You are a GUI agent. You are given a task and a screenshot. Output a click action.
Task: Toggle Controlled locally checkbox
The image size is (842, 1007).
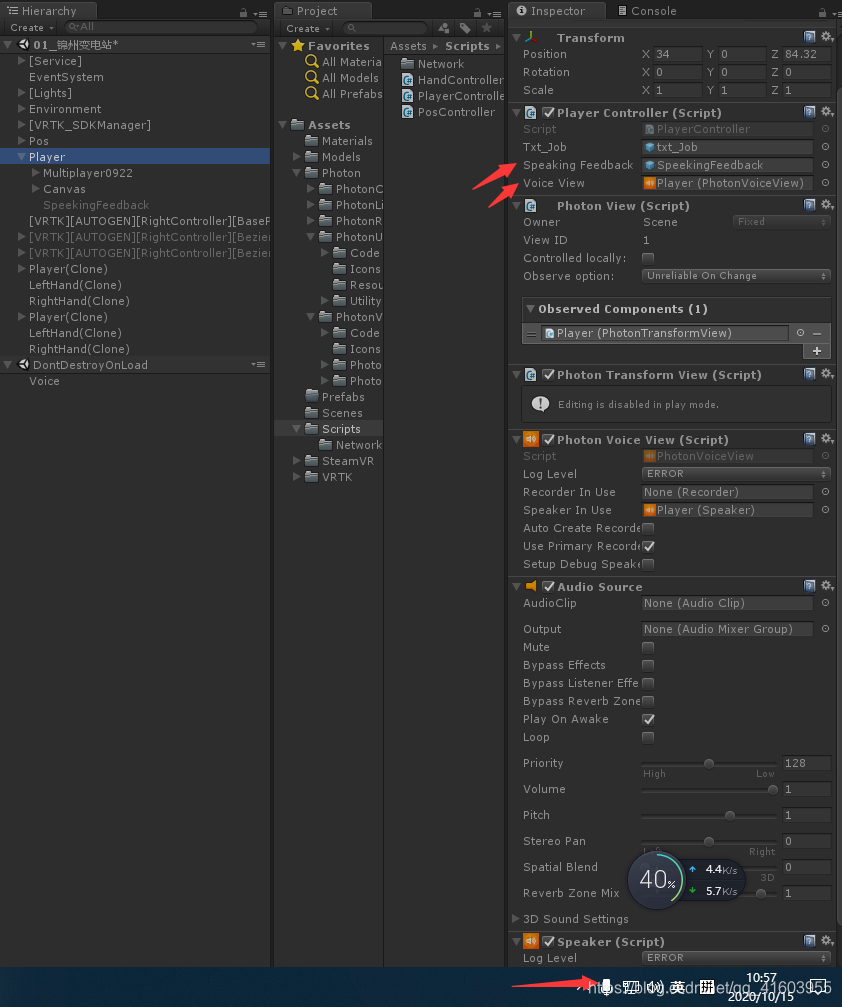tap(648, 258)
